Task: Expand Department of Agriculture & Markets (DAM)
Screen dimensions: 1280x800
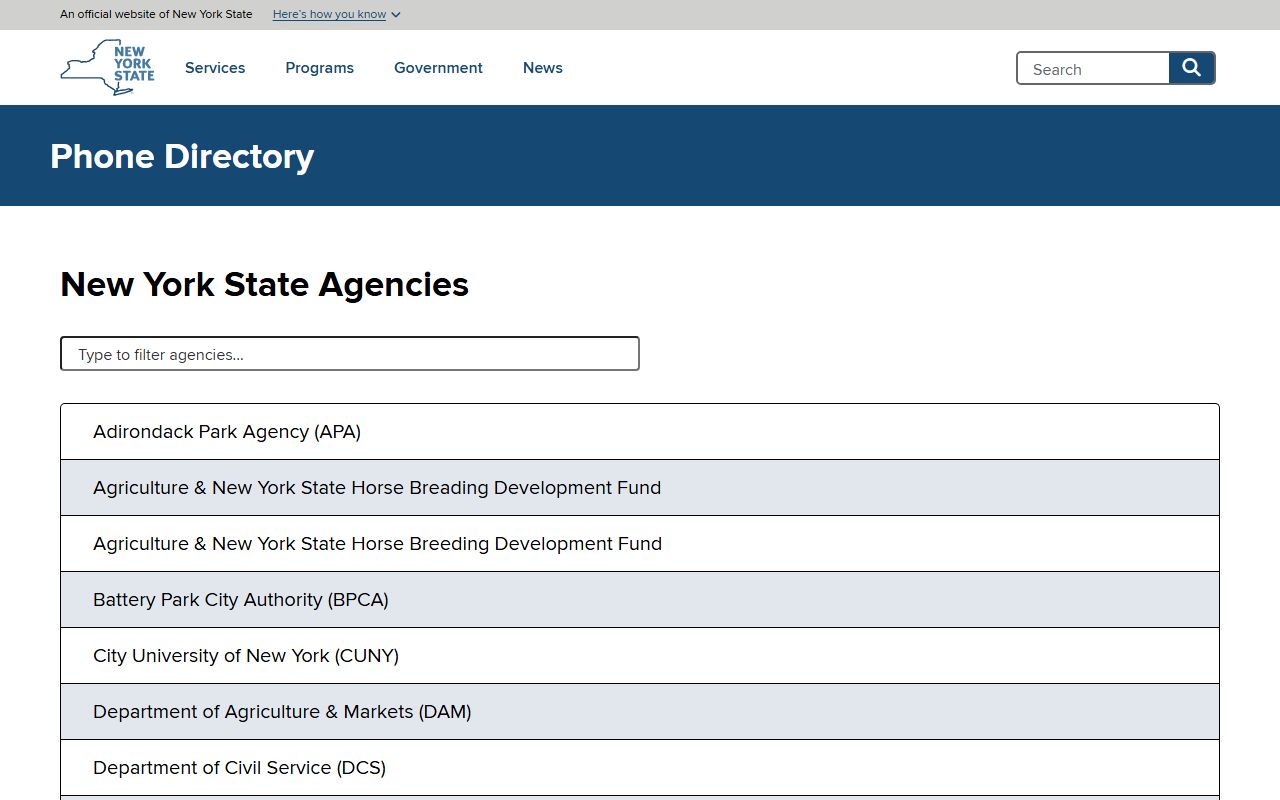Action: (x=640, y=712)
